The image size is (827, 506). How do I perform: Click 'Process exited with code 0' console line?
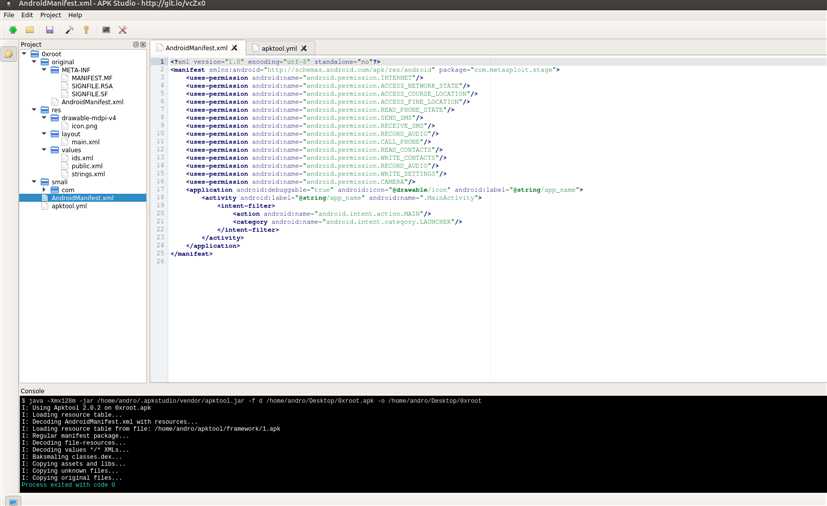68,484
